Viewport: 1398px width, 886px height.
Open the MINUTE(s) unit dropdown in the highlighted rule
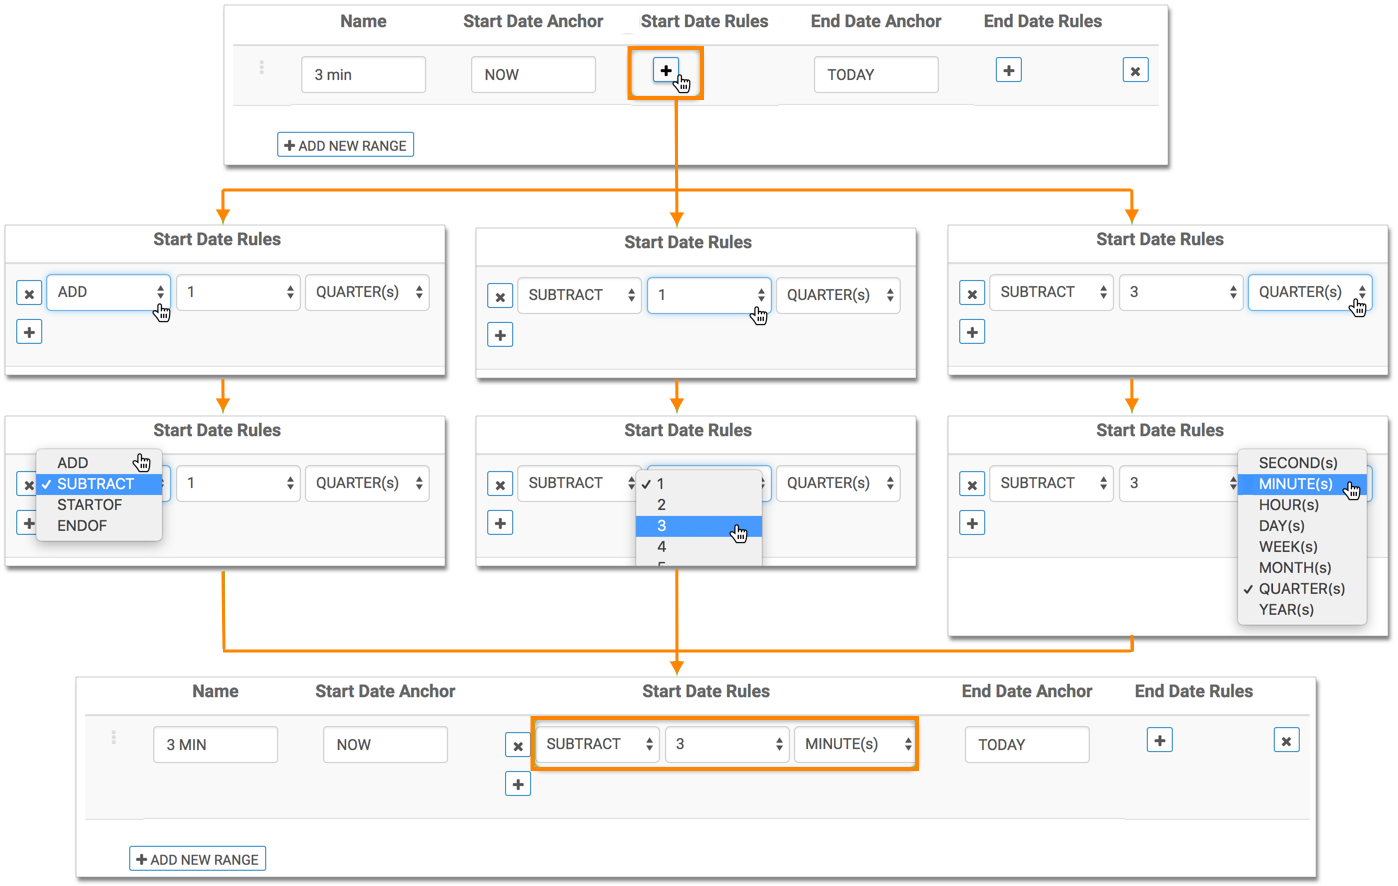click(855, 744)
